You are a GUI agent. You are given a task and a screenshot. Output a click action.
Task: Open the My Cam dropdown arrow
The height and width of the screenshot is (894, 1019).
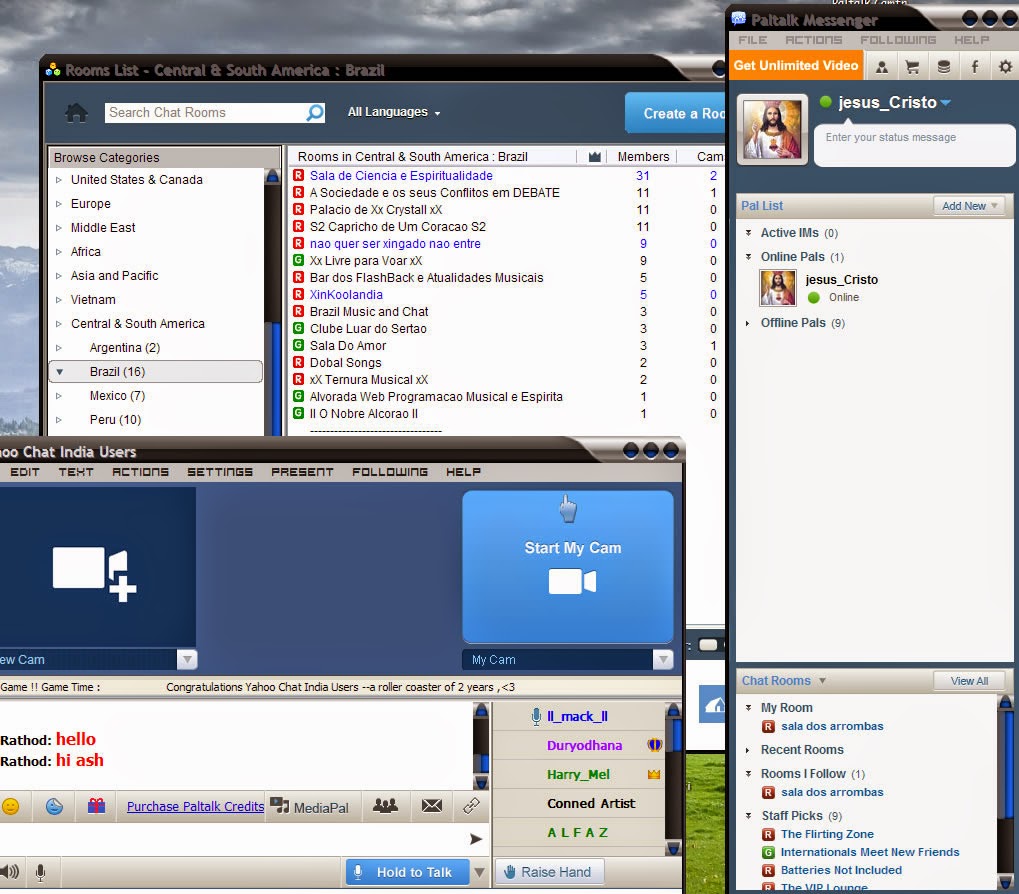pos(663,659)
